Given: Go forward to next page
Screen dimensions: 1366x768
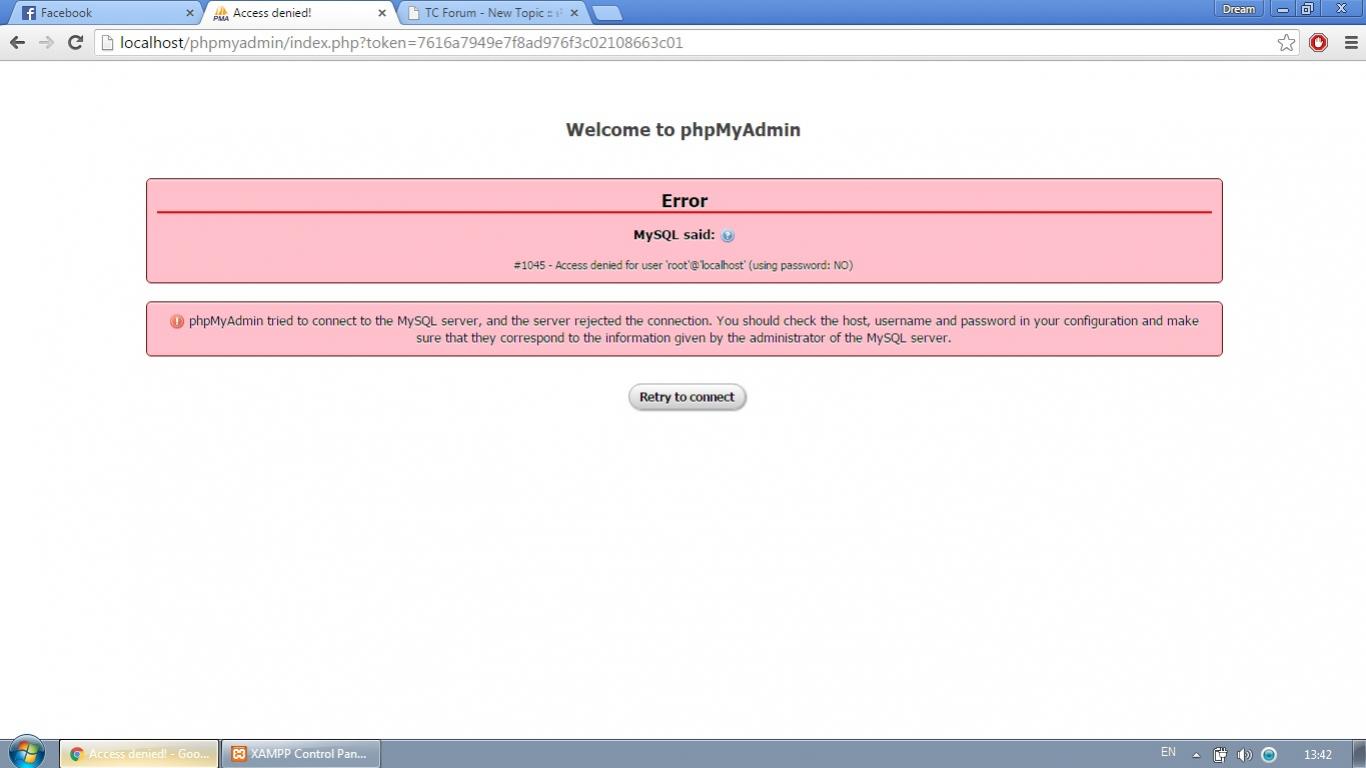Looking at the screenshot, I should [46, 42].
